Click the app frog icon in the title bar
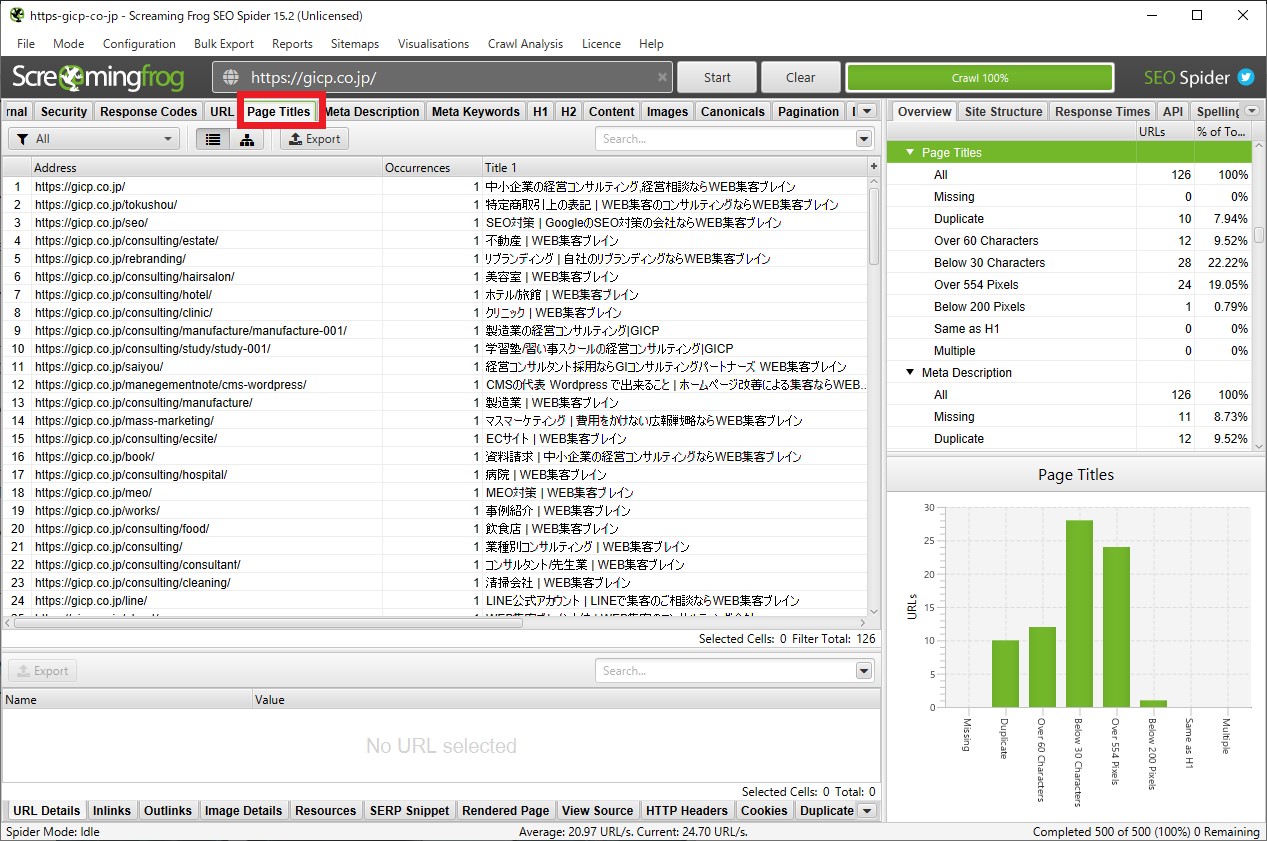The width and height of the screenshot is (1267, 841). (17, 15)
